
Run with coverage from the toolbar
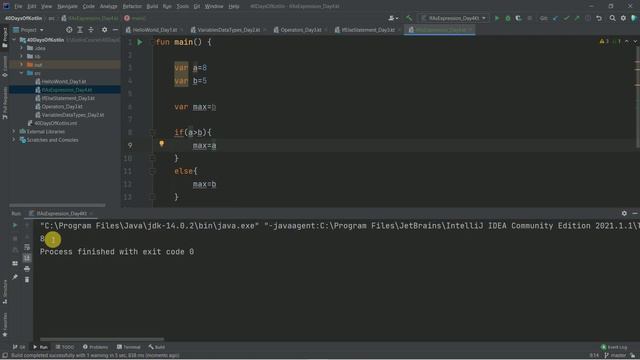pos(518,18)
